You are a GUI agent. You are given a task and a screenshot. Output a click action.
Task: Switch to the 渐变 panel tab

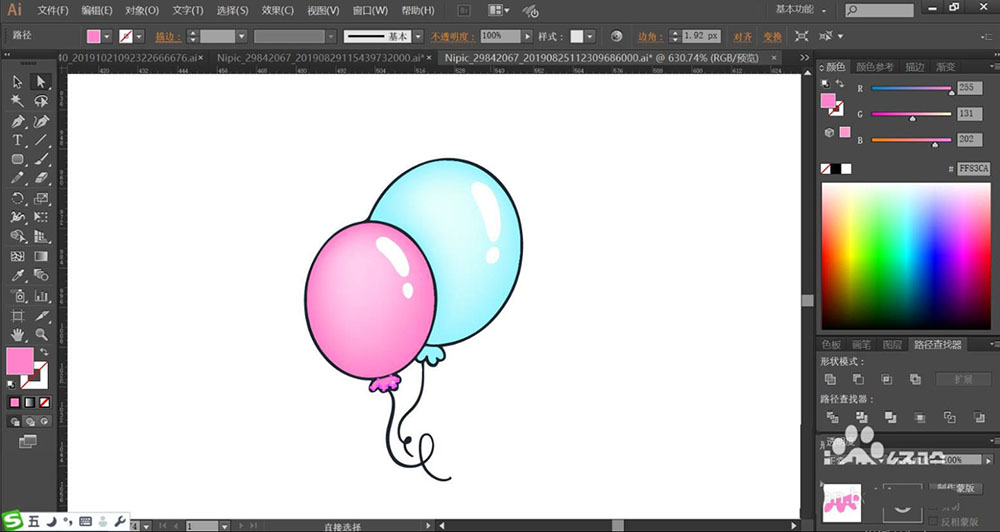946,66
